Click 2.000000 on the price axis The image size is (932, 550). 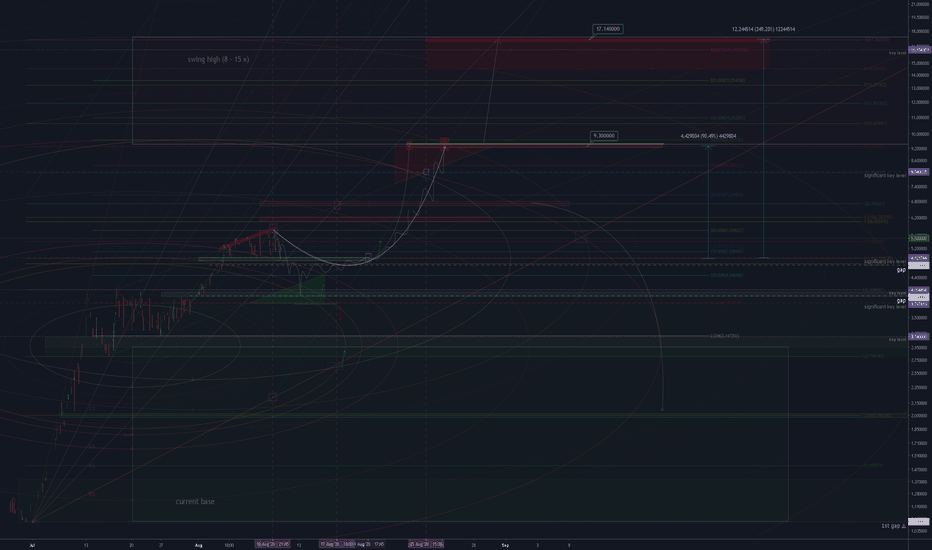click(919, 416)
